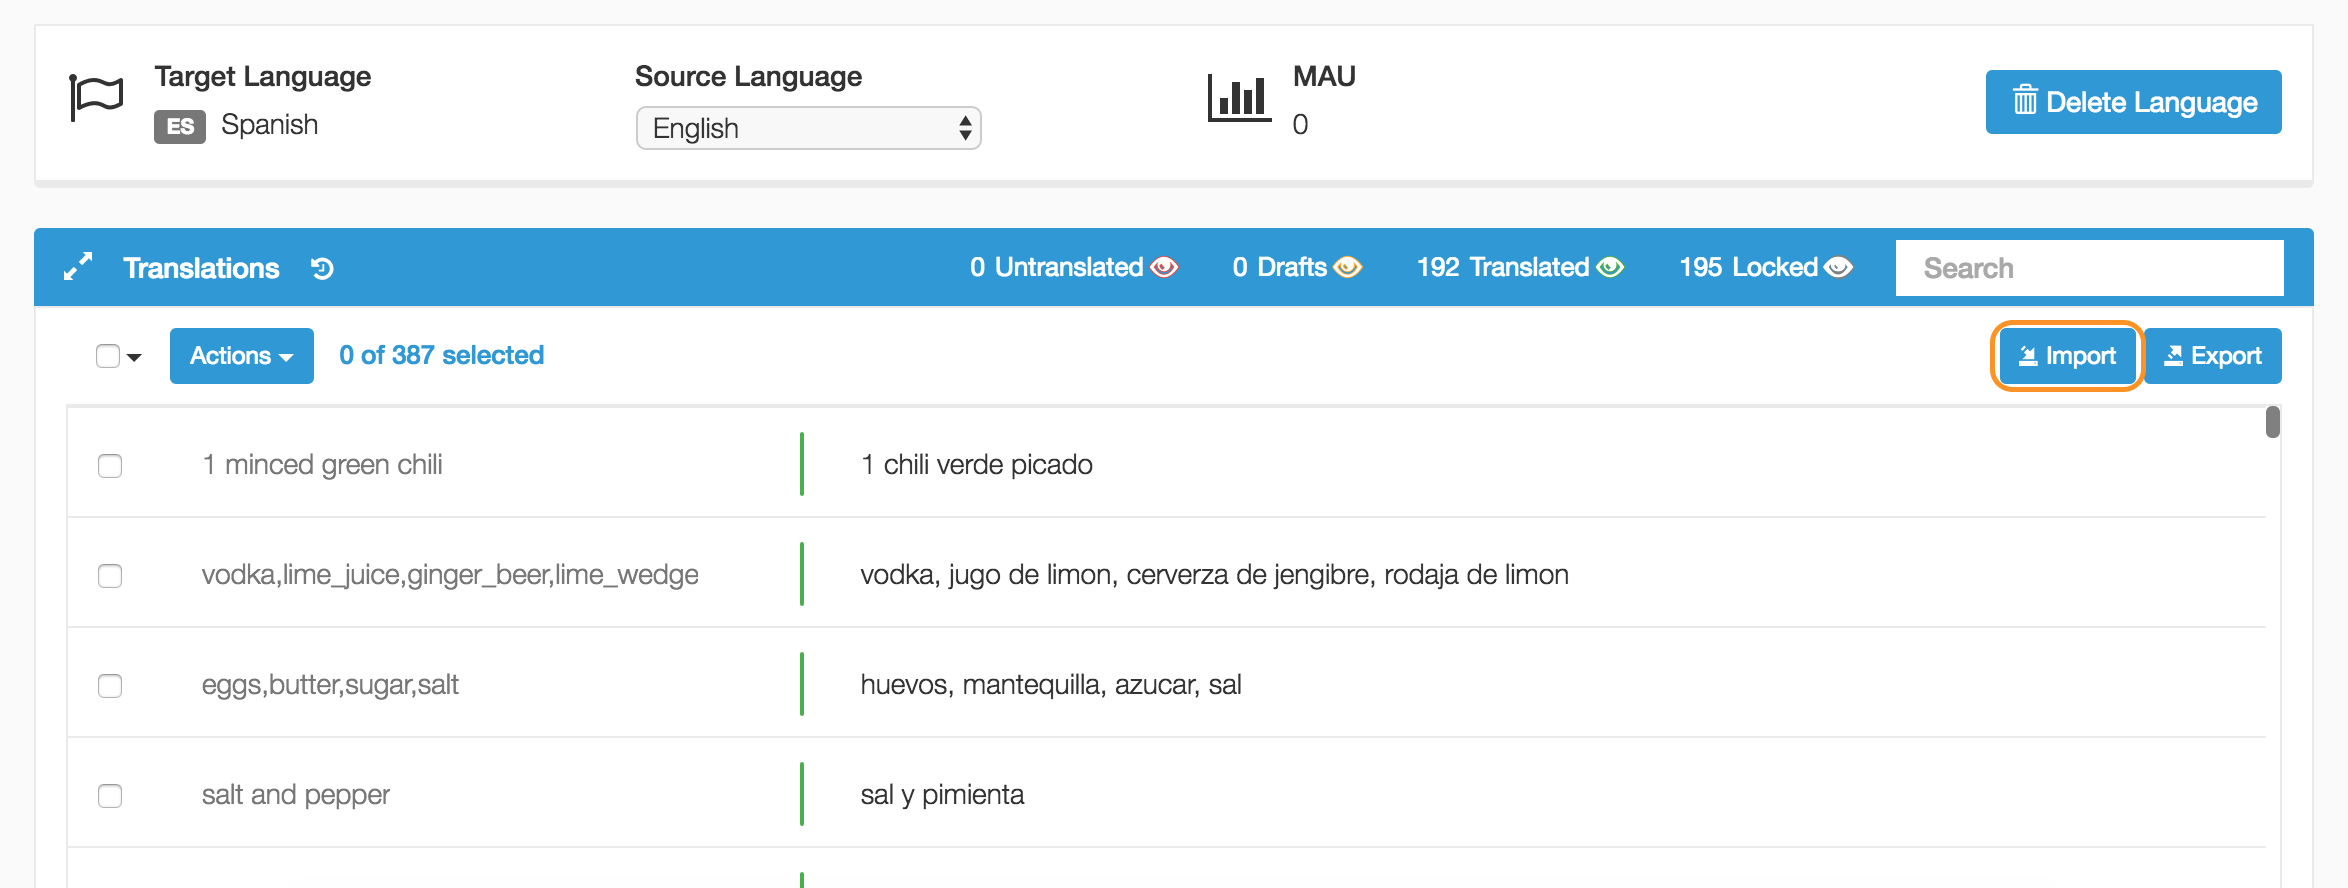Click source text '1 minced green chili'
This screenshot has width=2348, height=888.
(322, 465)
